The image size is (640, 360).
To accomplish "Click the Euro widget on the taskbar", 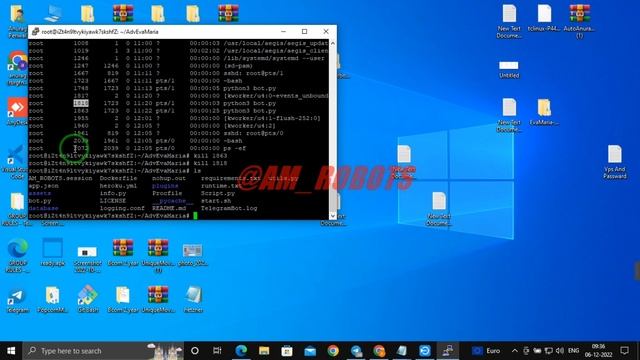I will 486,351.
